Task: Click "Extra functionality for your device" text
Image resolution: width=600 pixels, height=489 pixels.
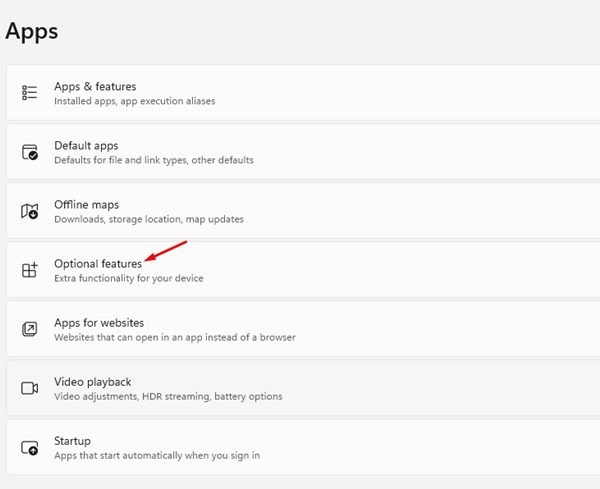Action: (x=129, y=278)
